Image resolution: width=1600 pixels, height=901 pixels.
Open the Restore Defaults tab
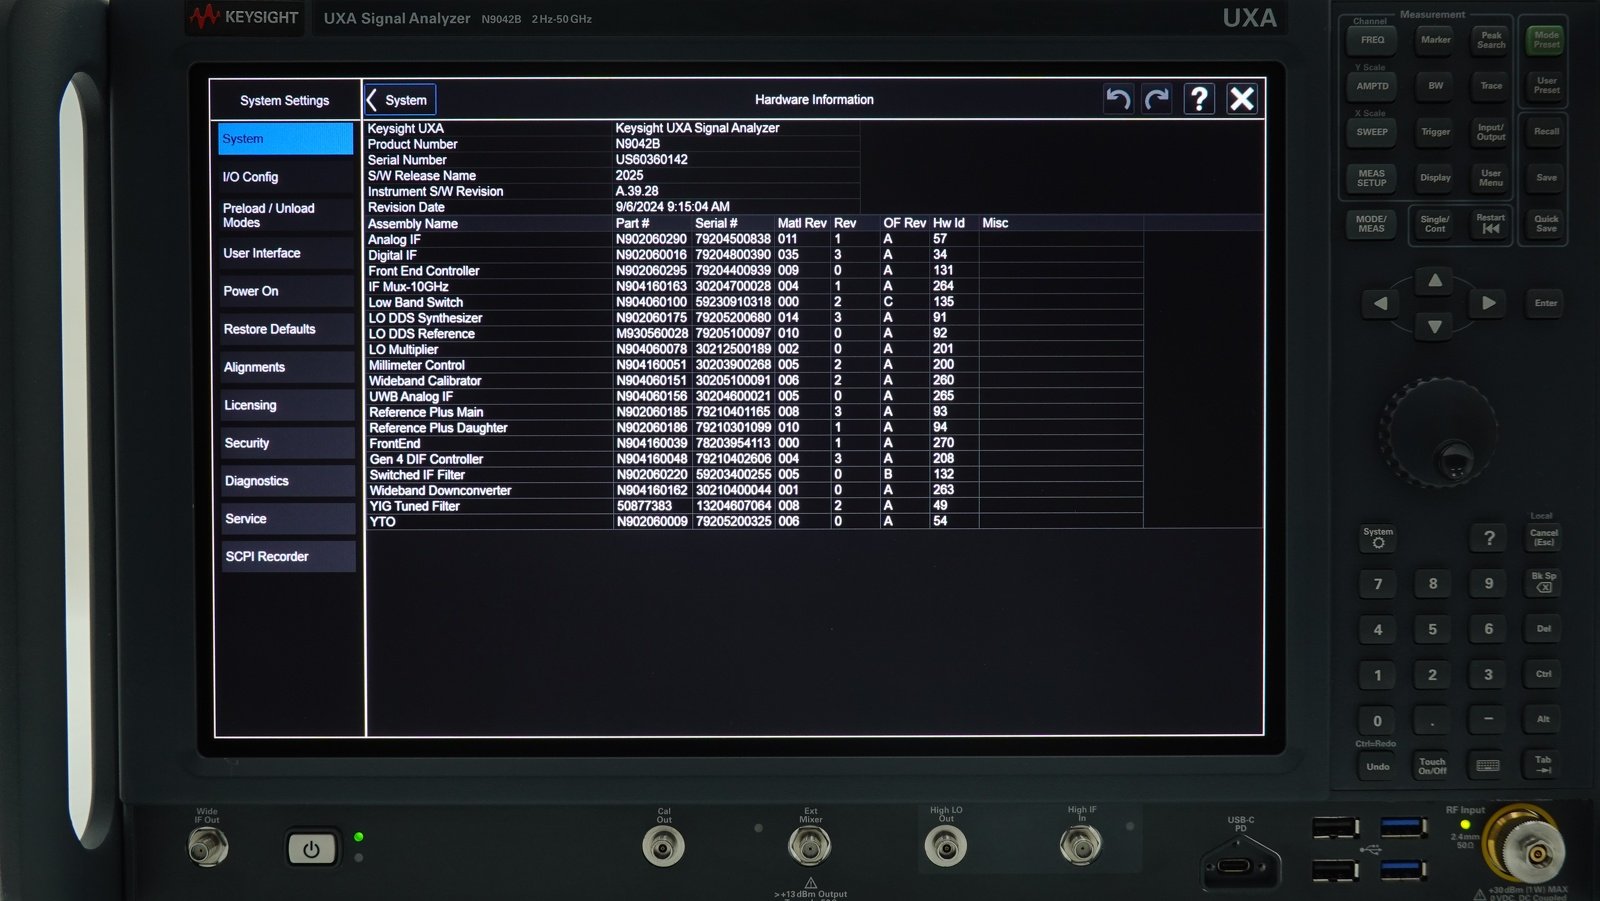286,329
